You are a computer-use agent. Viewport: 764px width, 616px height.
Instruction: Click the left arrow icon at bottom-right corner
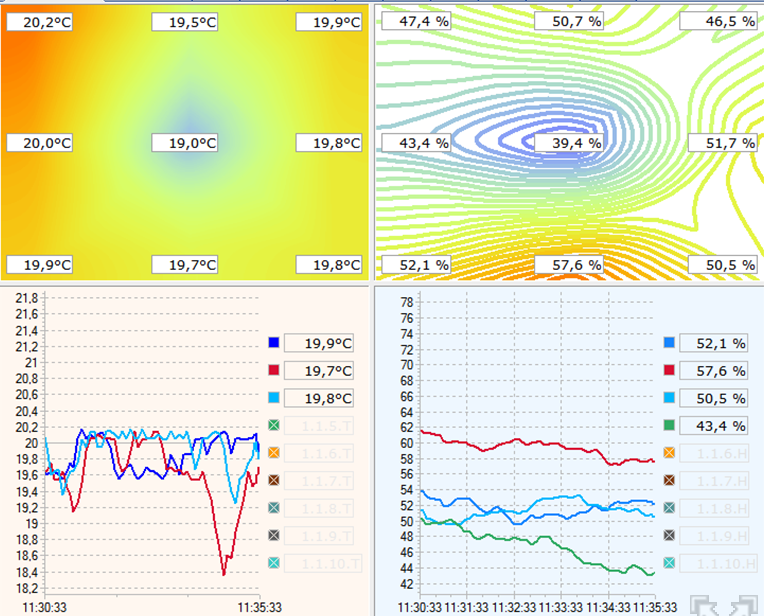[x=707, y=606]
